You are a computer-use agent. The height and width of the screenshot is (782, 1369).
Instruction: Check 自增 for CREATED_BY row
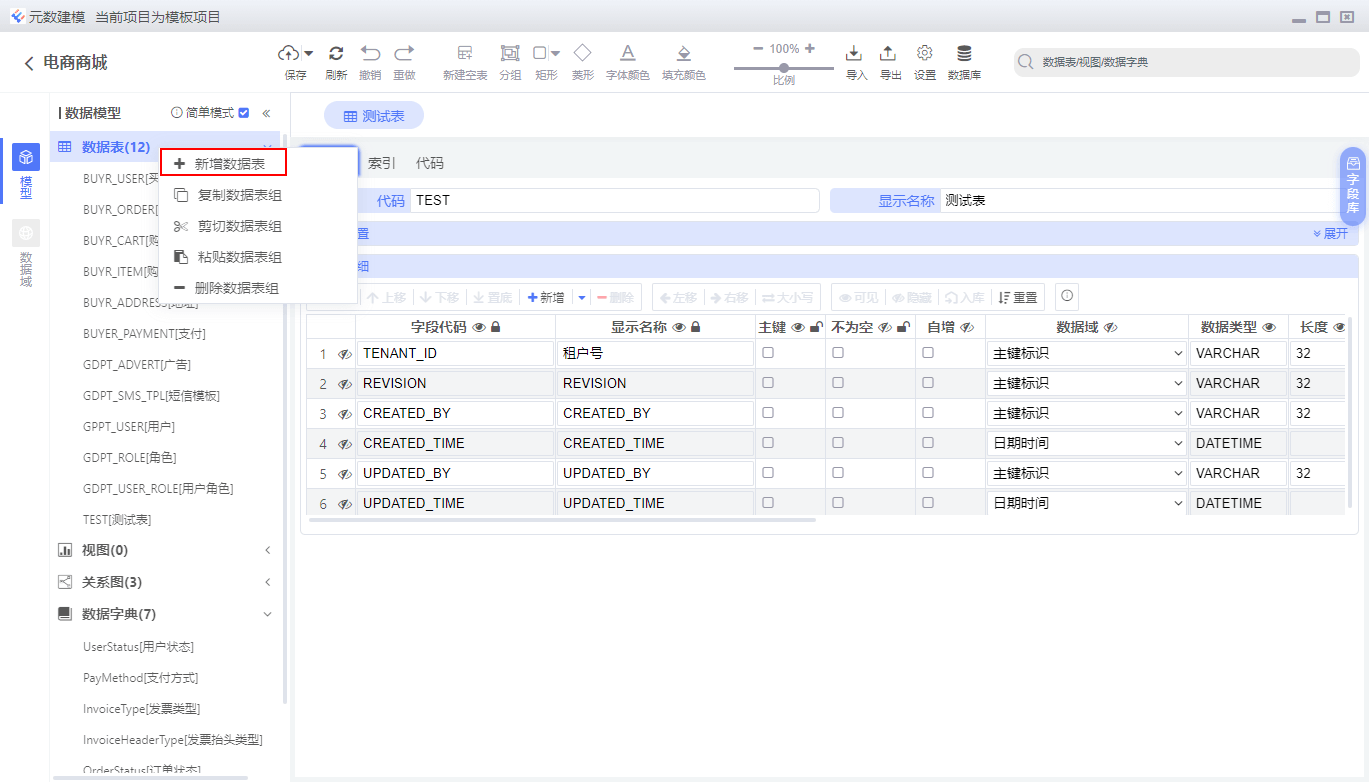(928, 413)
